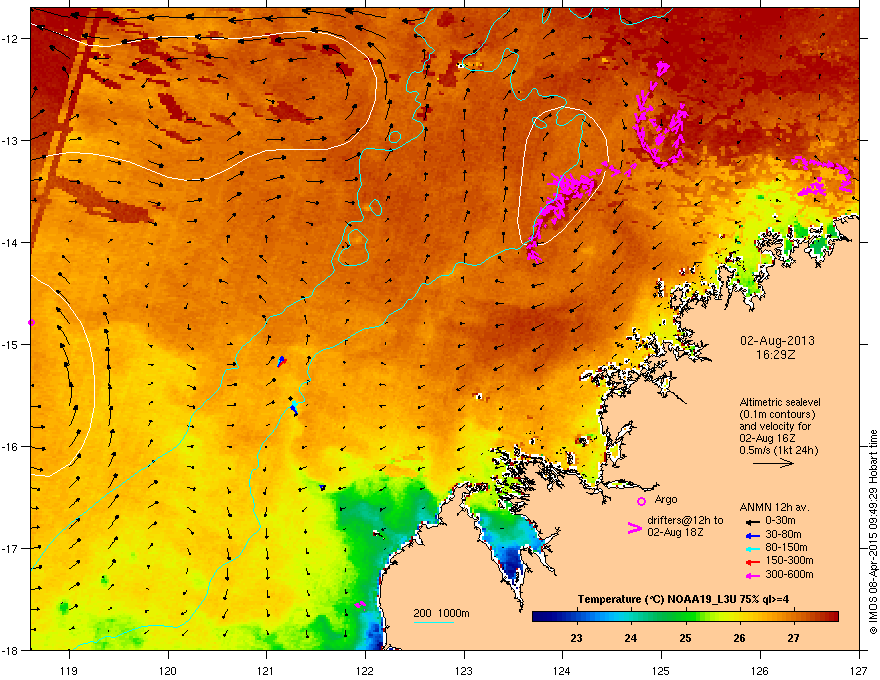This screenshot has height=680, width=880.
Task: Click the cyan bathymetry legend line under 200 1000m
Action: [x=433, y=622]
